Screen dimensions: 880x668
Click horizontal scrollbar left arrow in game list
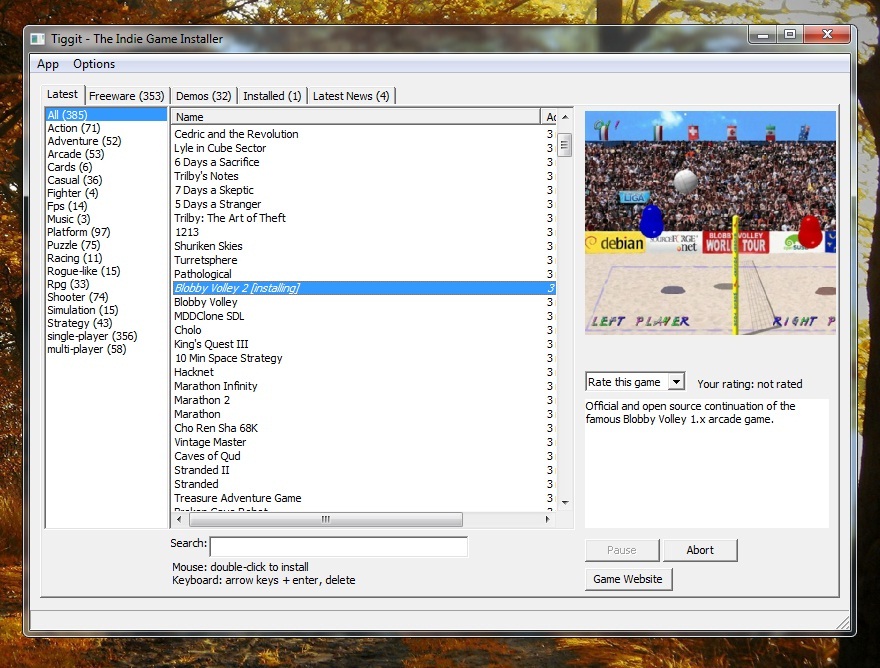(179, 519)
